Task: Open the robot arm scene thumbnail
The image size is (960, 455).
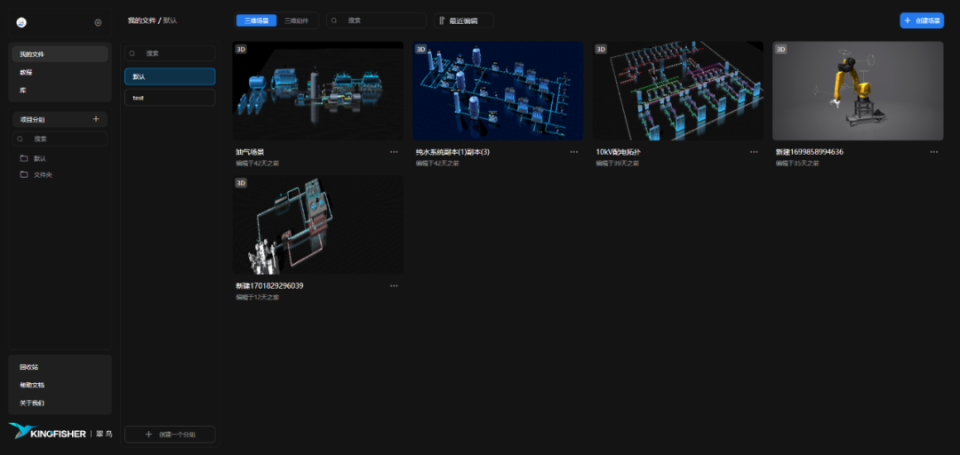Action: 858,91
